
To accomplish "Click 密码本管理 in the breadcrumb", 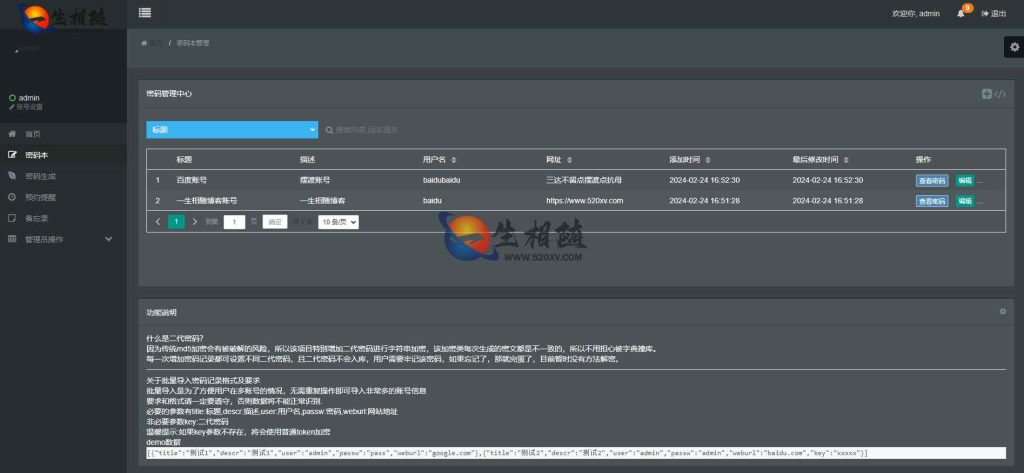I will click(x=193, y=43).
